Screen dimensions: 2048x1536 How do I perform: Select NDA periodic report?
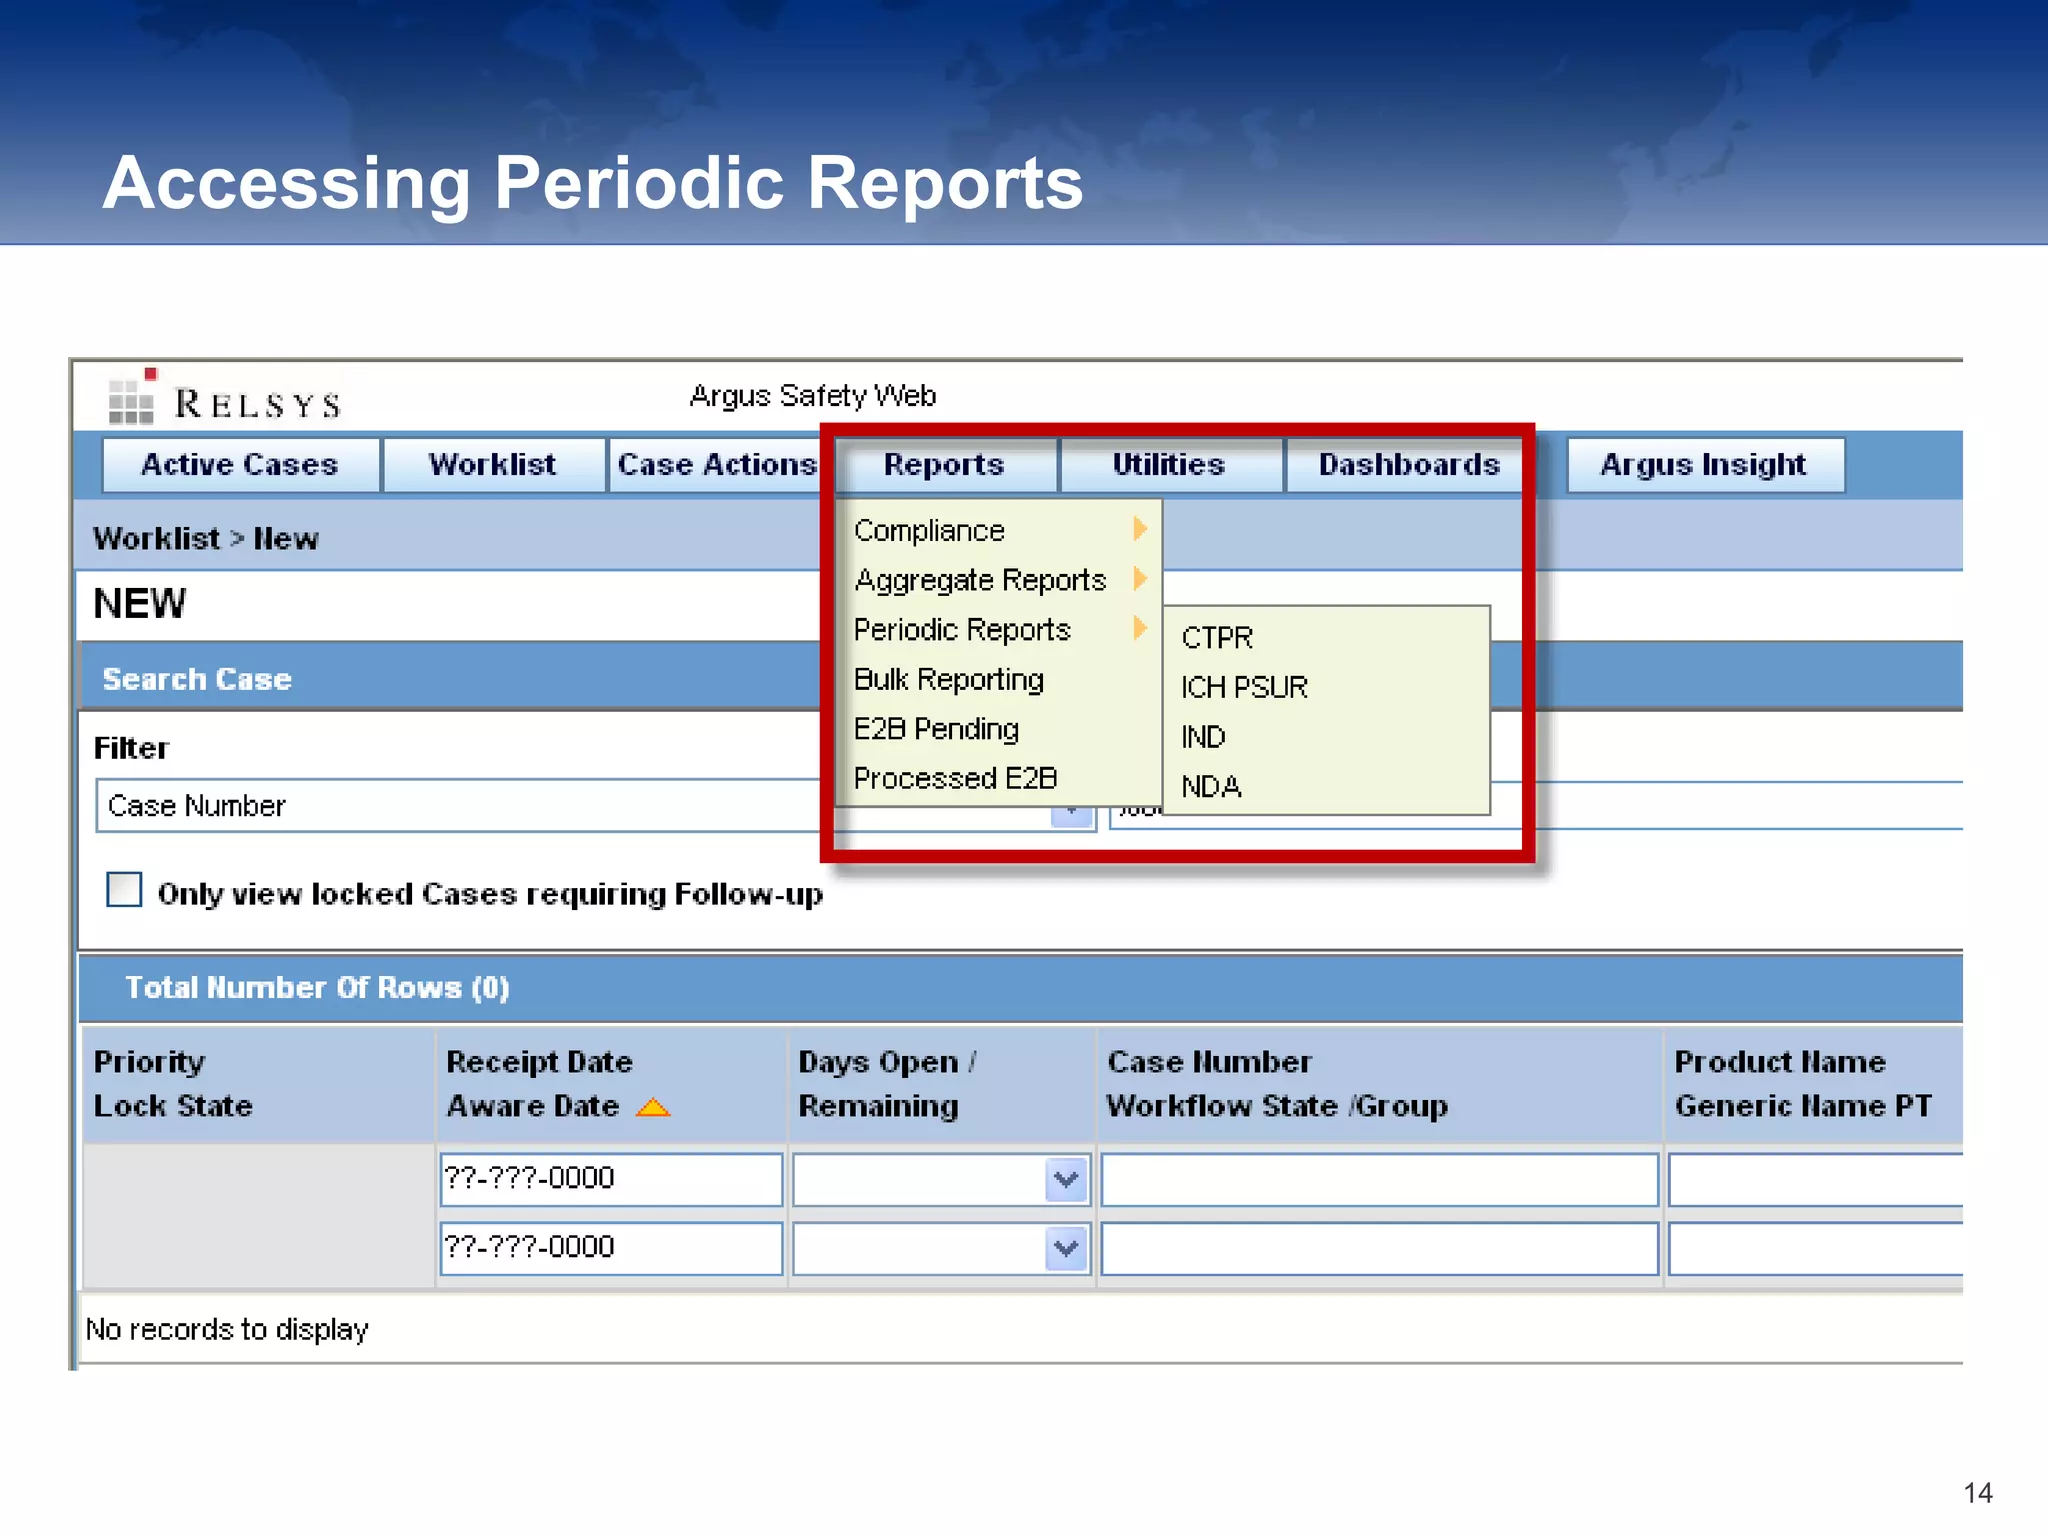(x=1326, y=787)
